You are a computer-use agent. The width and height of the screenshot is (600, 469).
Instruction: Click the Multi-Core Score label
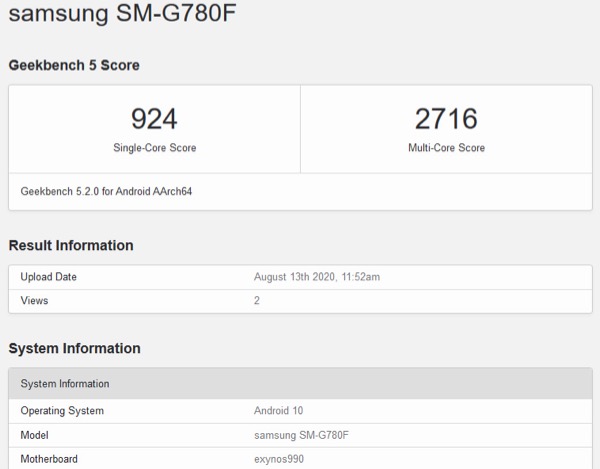(x=447, y=148)
